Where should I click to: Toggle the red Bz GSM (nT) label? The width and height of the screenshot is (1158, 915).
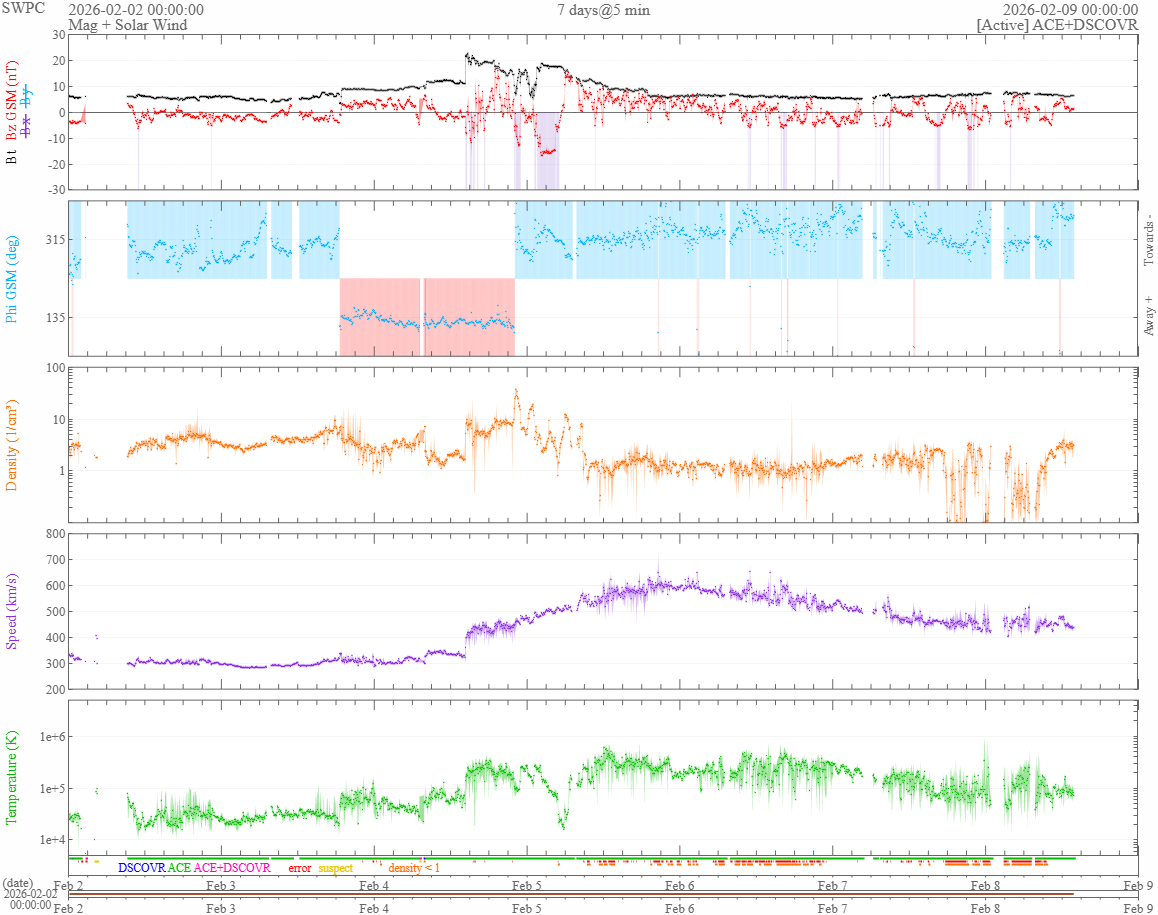(x=11, y=100)
